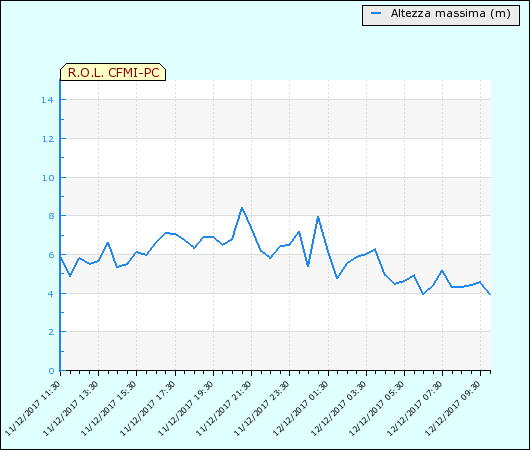Click the 0 label at the y-axis origin
530x450 pixels.
click(51, 371)
